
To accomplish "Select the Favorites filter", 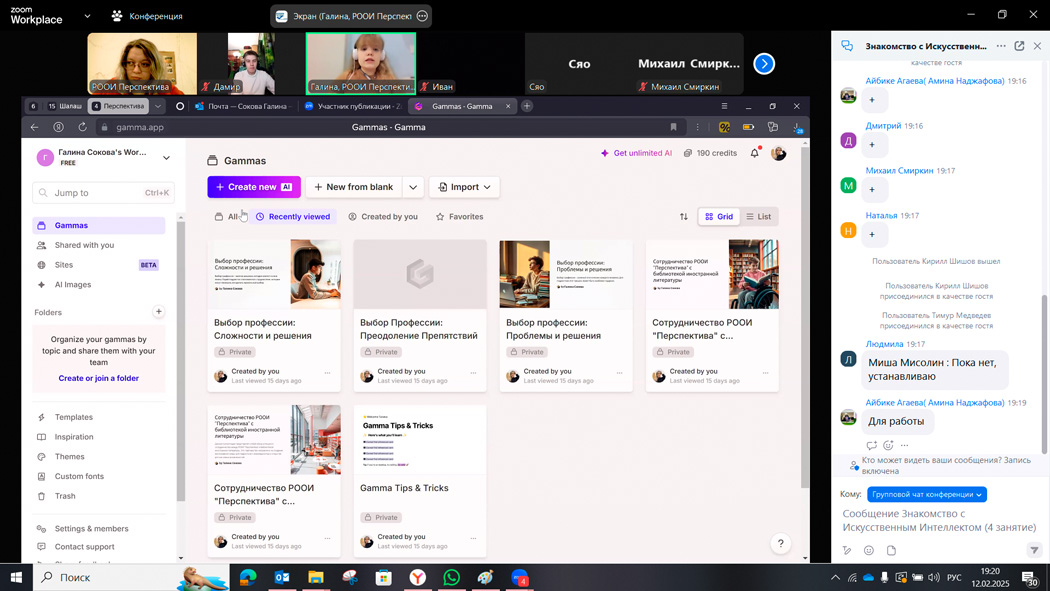I will pyautogui.click(x=459, y=217).
